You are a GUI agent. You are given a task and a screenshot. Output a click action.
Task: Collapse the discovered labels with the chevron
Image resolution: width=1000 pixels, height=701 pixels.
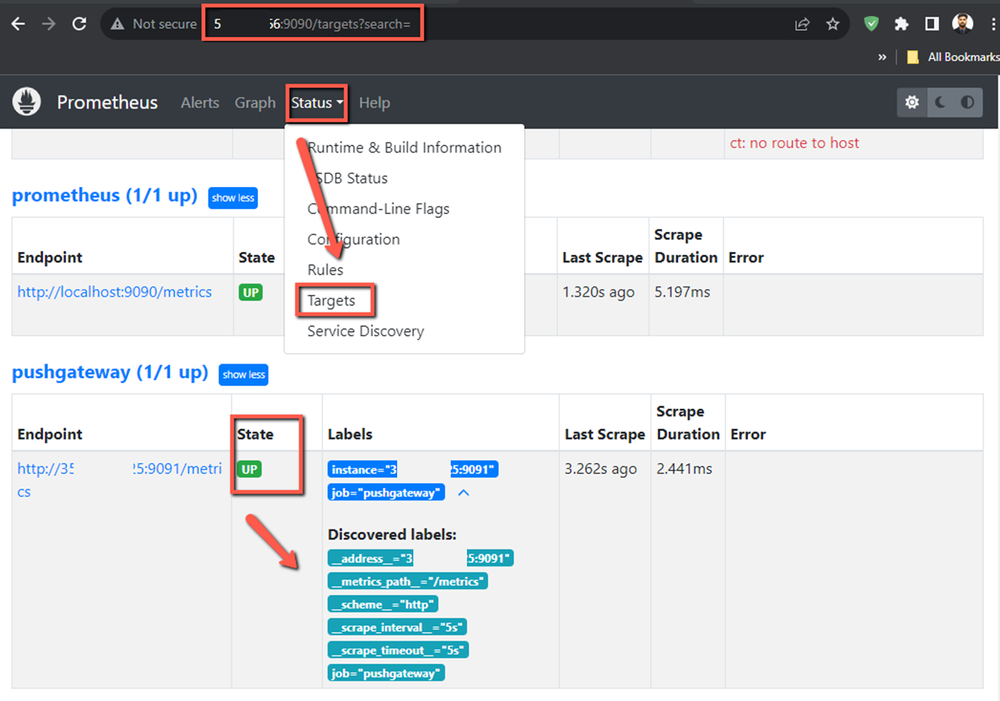461,492
